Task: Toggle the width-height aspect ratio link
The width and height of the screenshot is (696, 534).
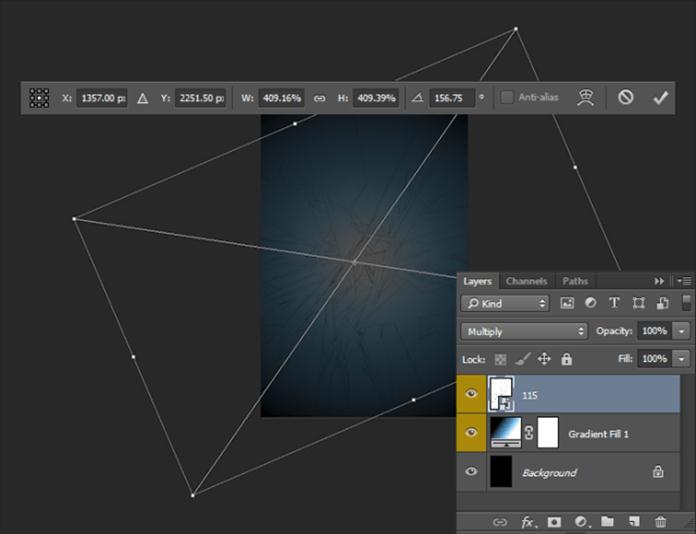Action: [x=320, y=98]
